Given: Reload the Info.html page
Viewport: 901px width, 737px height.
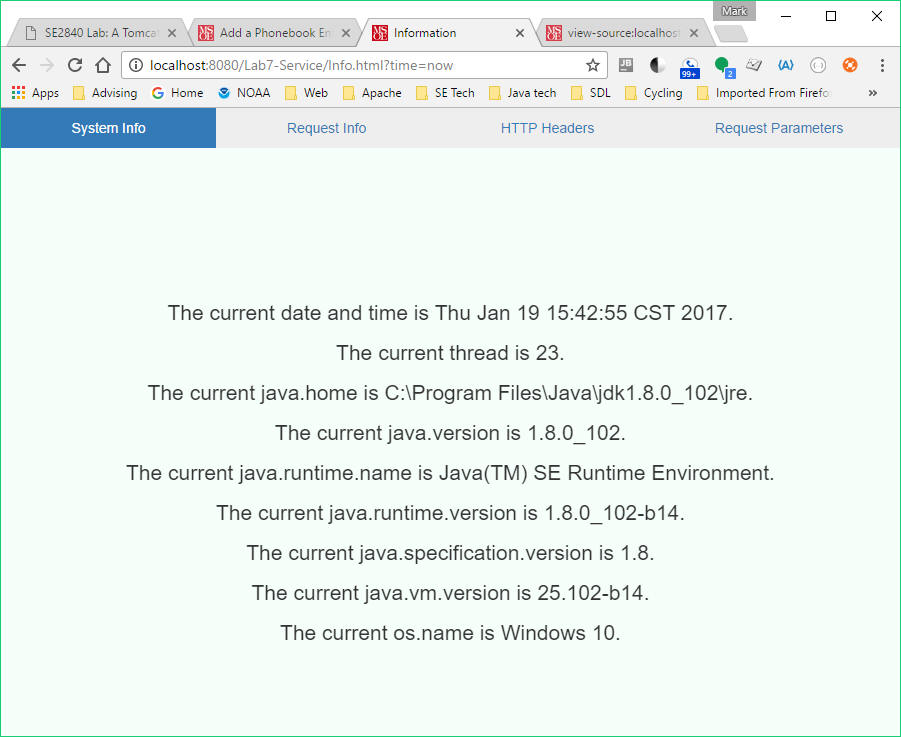Looking at the screenshot, I should (75, 64).
